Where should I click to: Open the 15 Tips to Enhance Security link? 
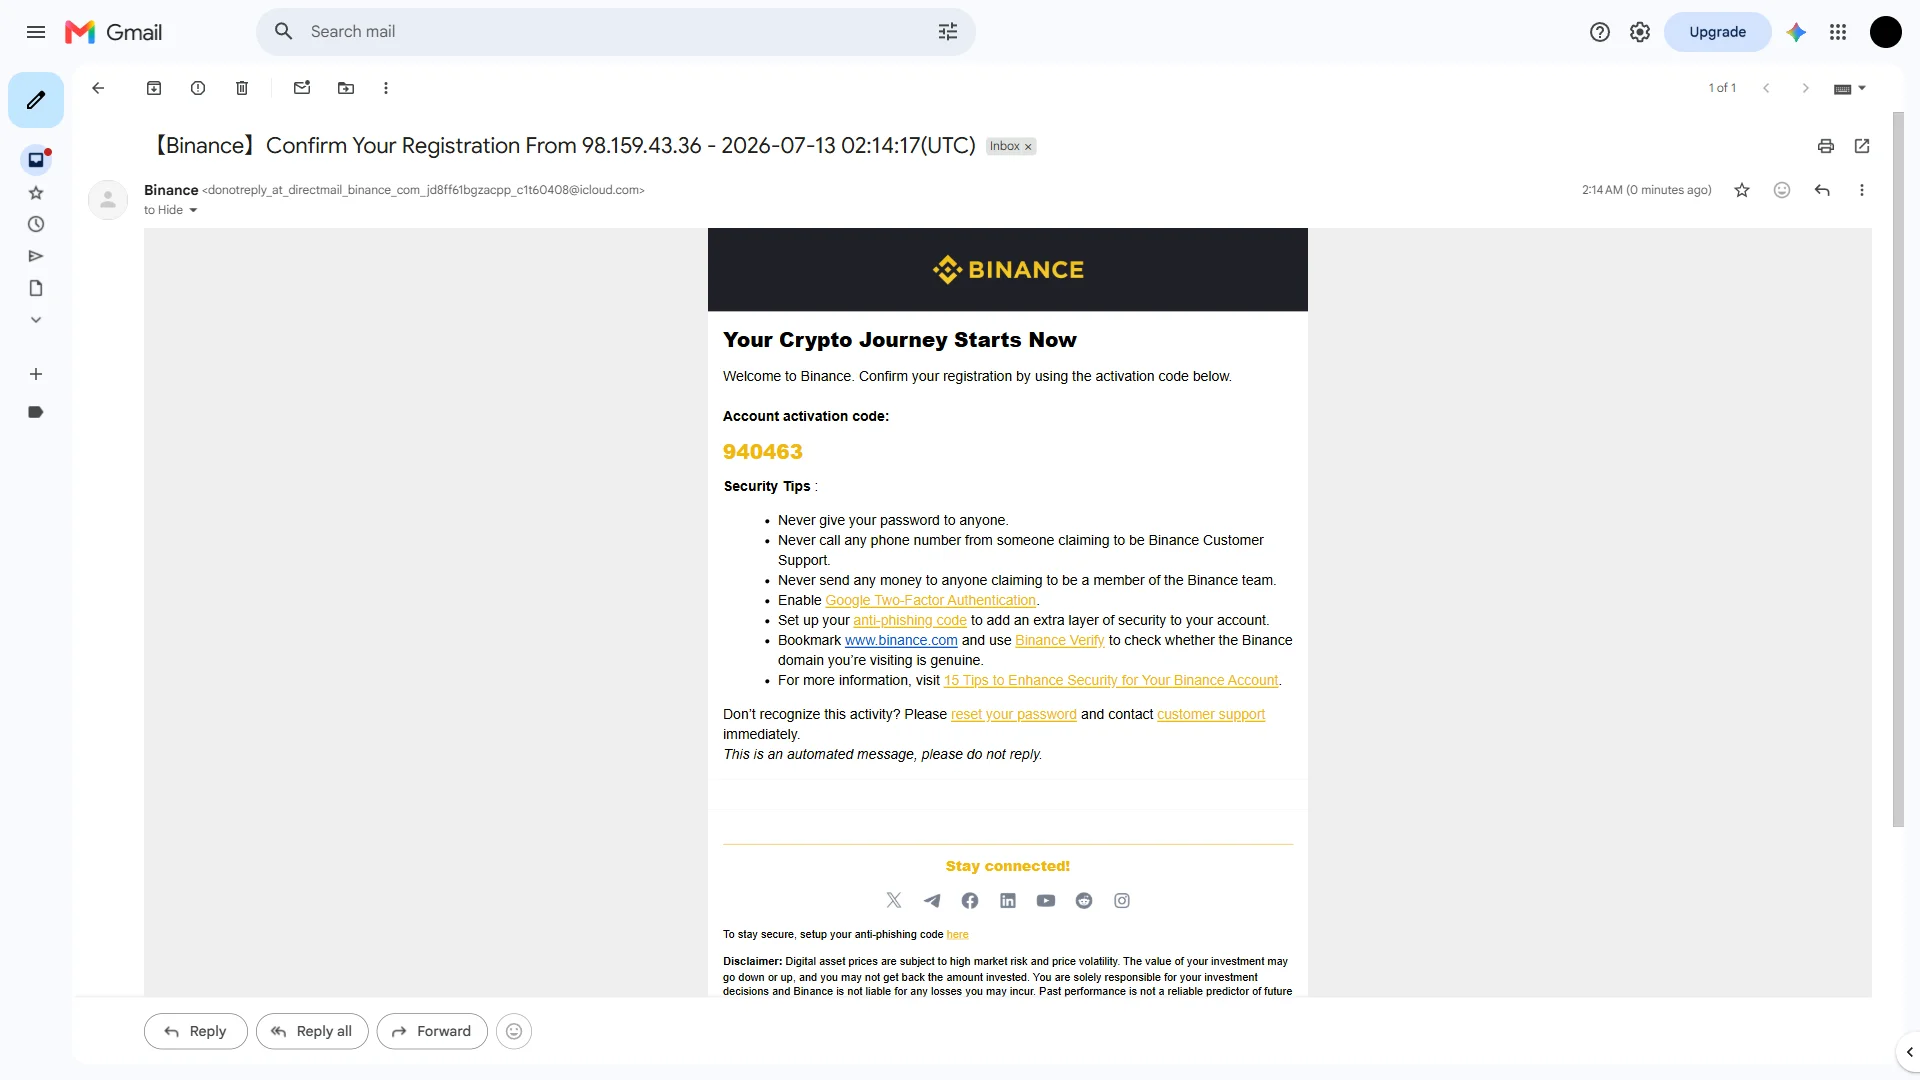[1111, 680]
